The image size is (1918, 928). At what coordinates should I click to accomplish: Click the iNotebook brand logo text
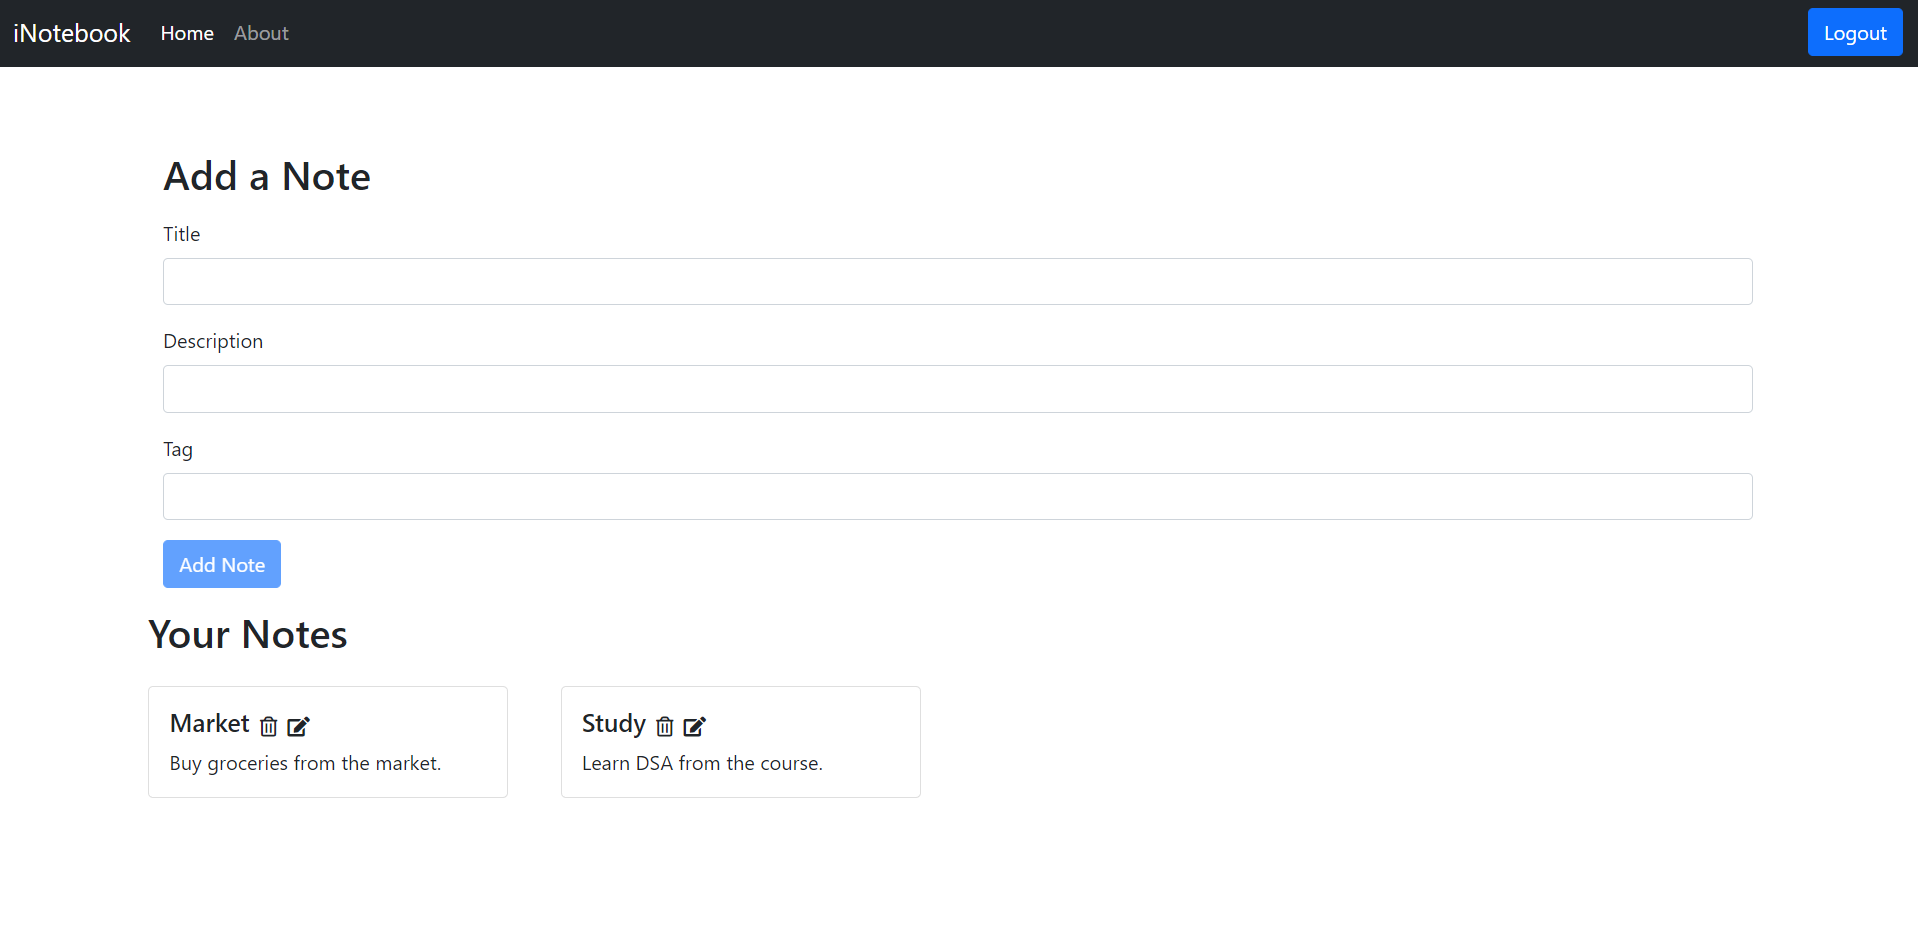(x=70, y=32)
